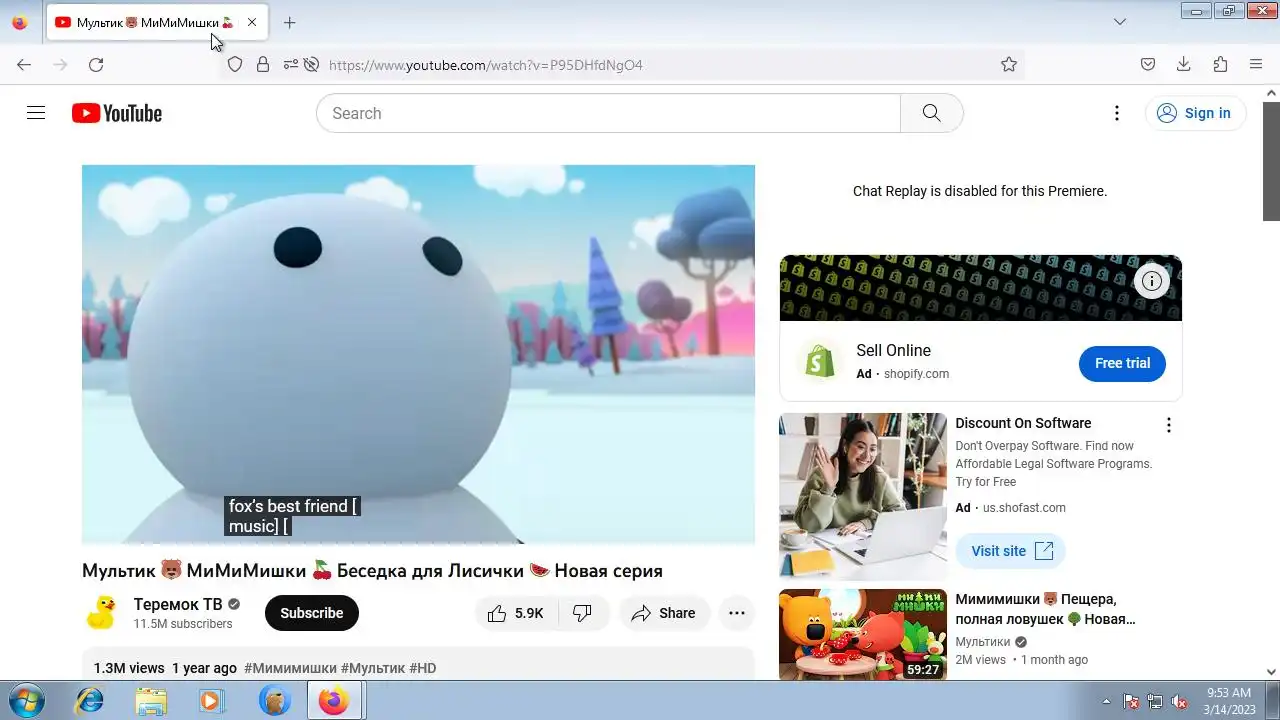Like the video with thumbs up
Viewport: 1280px width, 720px height.
tap(515, 613)
